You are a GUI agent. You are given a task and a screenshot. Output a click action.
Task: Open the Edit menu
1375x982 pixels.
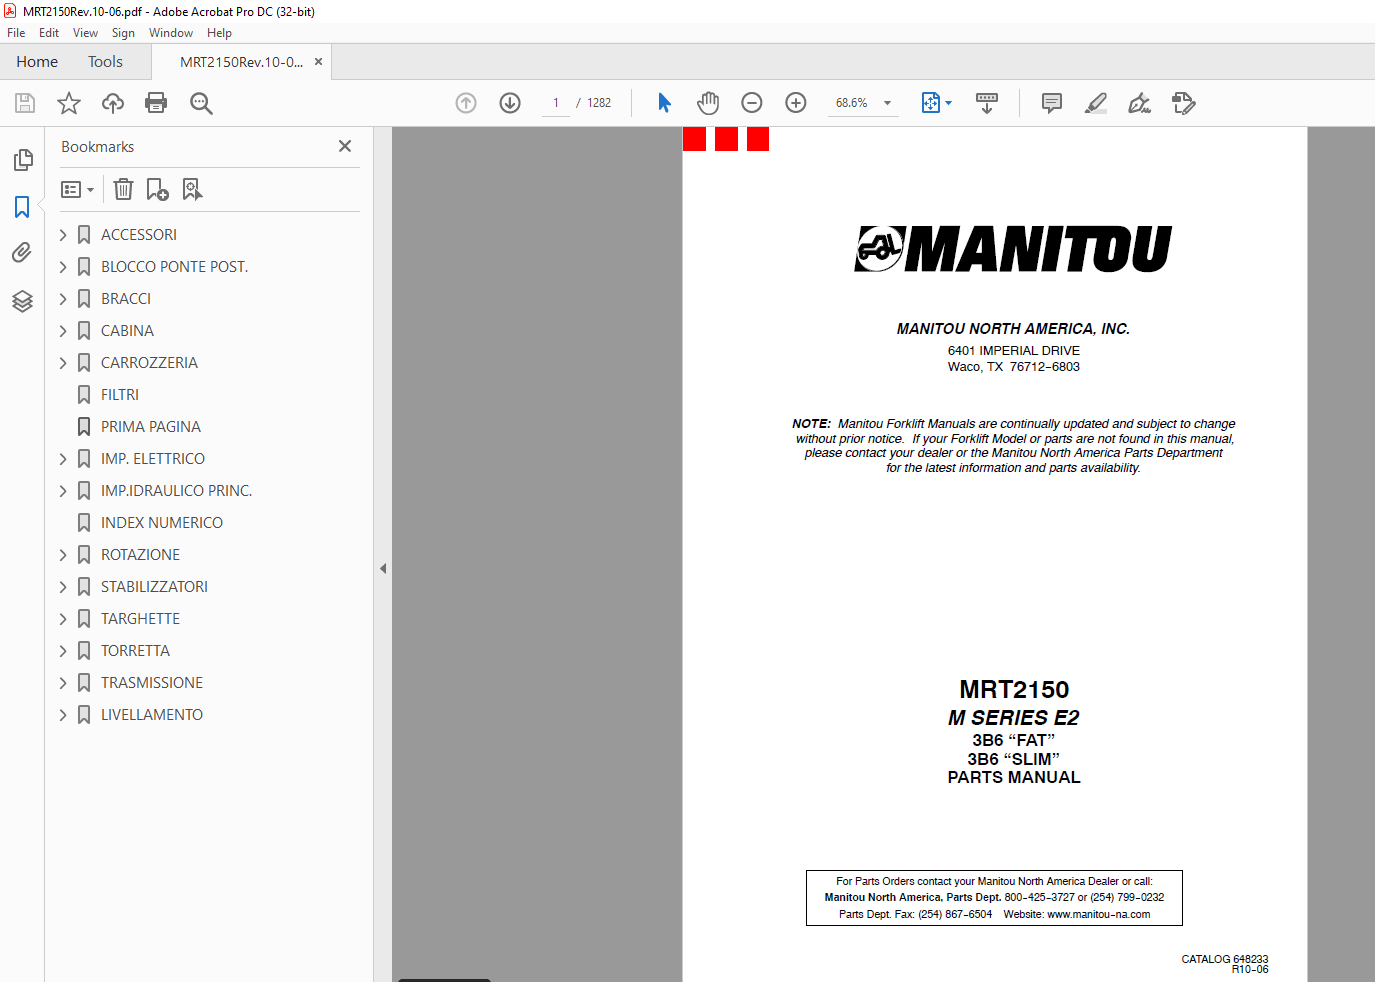(x=49, y=33)
